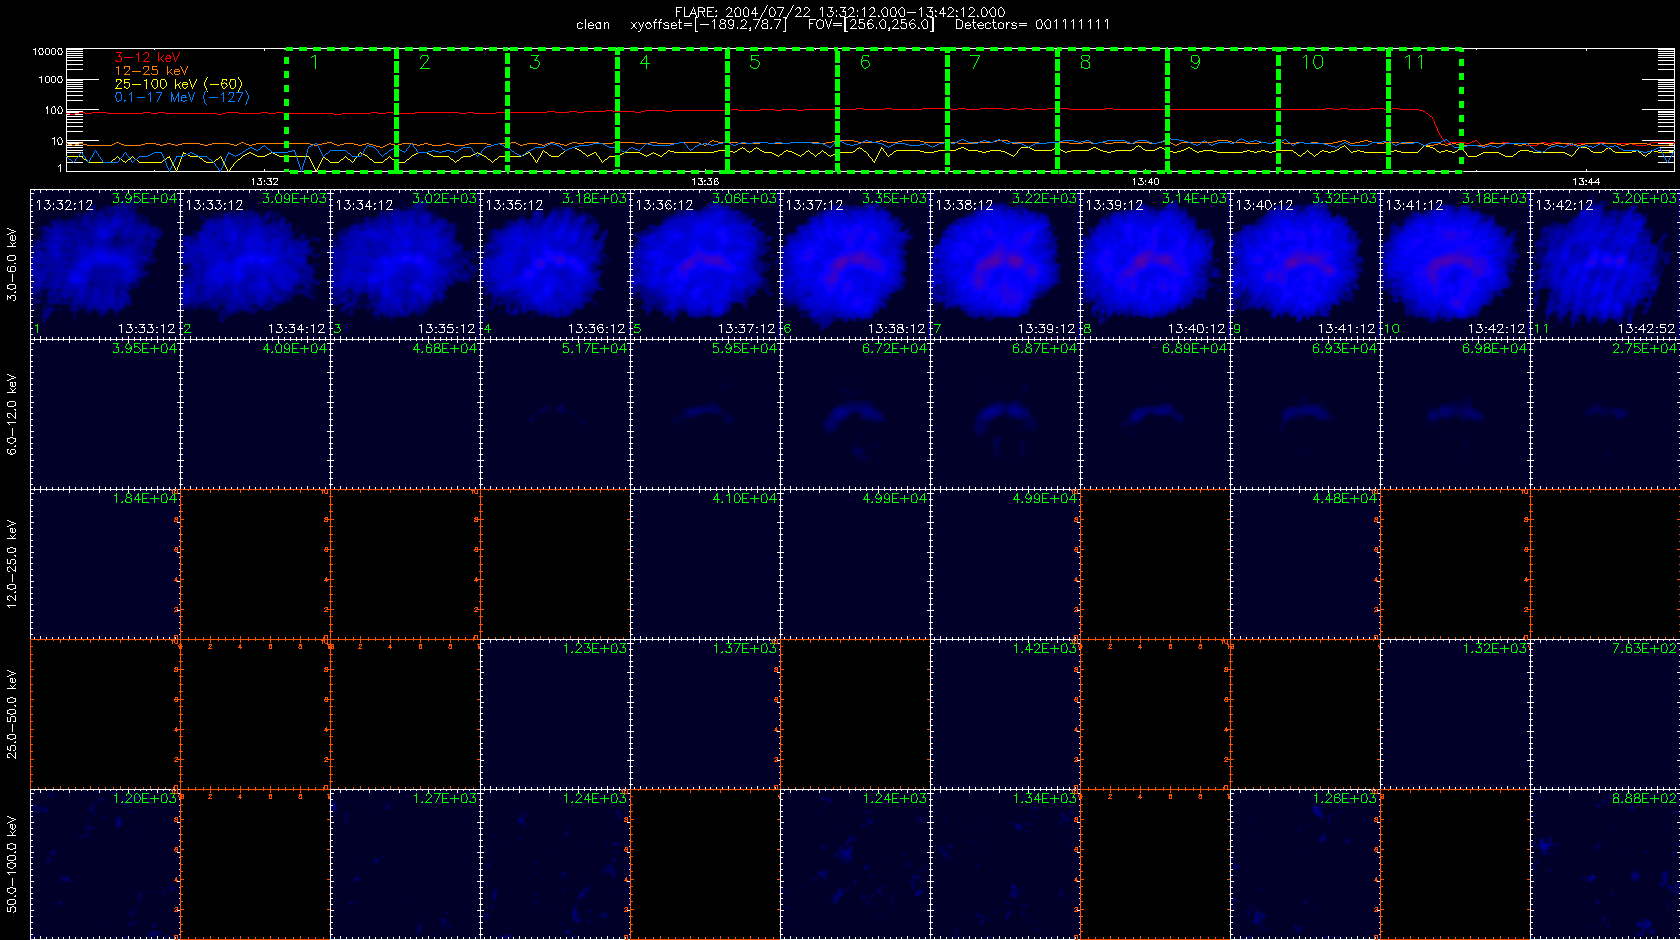This screenshot has width=1680, height=940.
Task: Open 12.0-25.0 keV image labeled 4.48E+04
Action: coord(1305,564)
